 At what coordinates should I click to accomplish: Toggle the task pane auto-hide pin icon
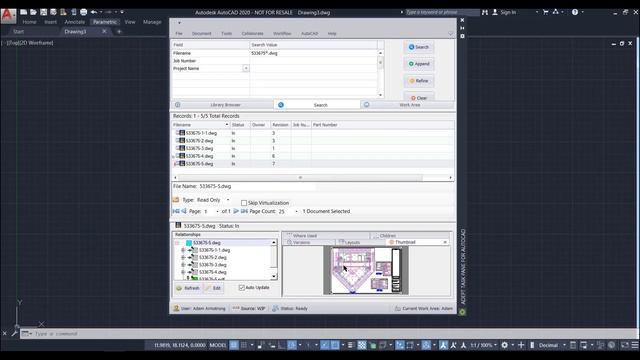462,28
